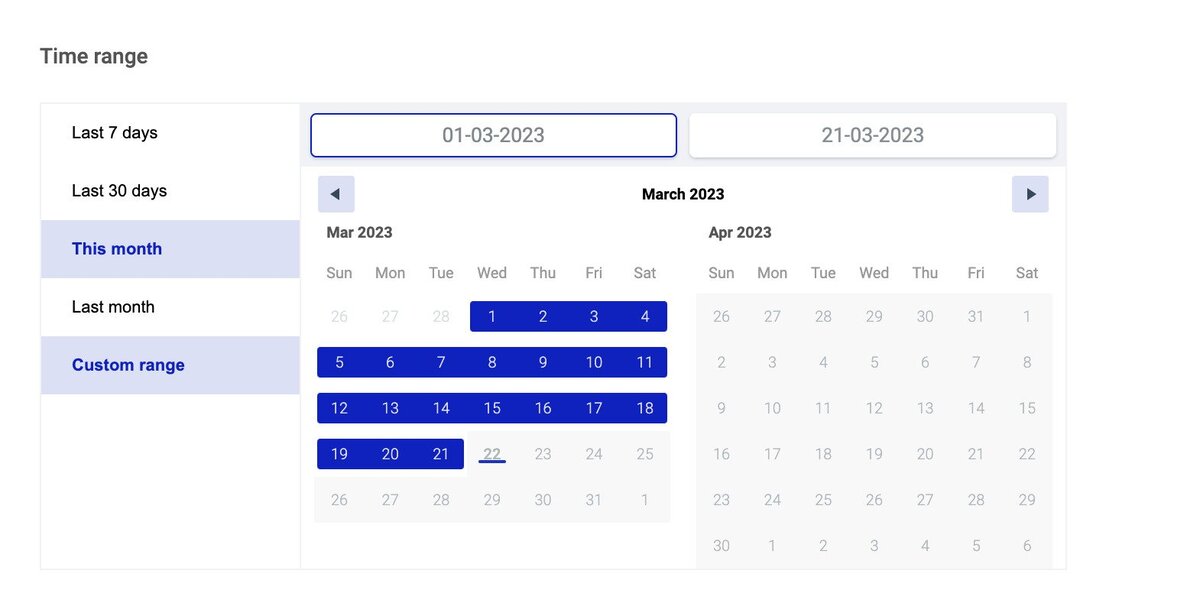Focus the start date field 01-03-2023
The width and height of the screenshot is (1200, 616).
click(493, 135)
